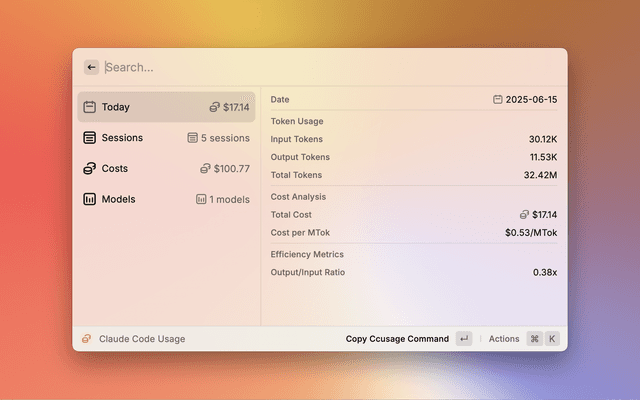Click the back arrow button
Screen dimensions: 640x400
(92, 67)
